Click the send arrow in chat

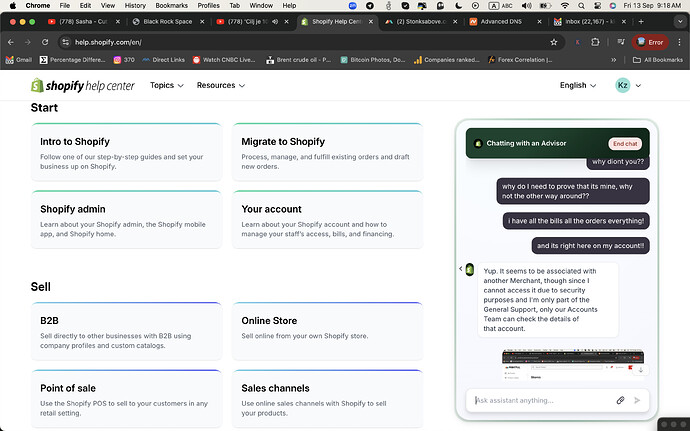[x=637, y=400]
